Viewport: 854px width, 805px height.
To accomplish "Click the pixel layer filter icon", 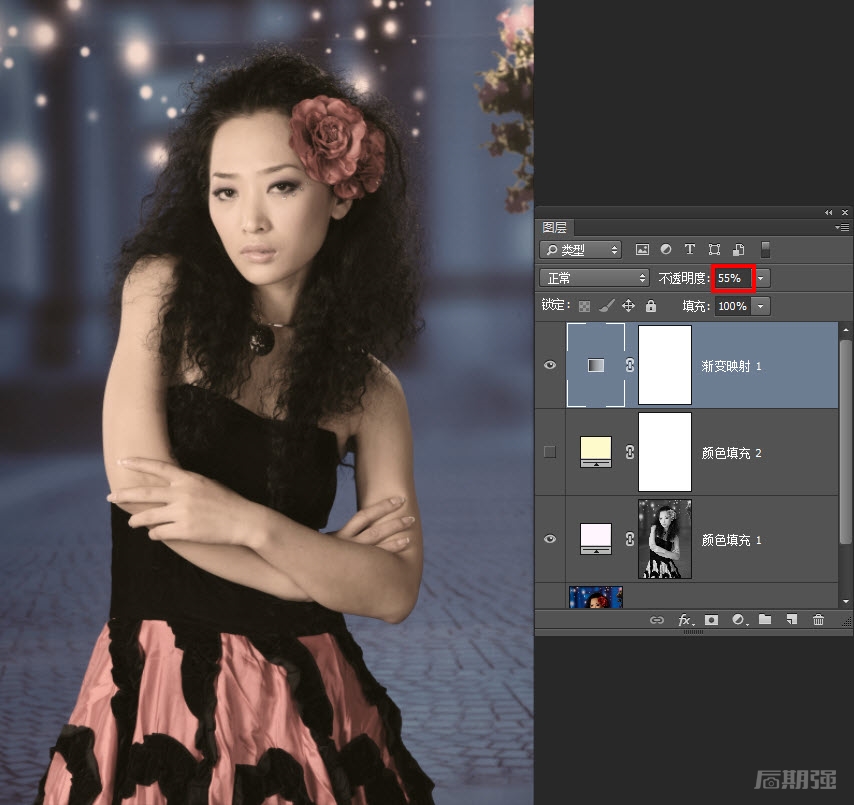I will (x=642, y=249).
